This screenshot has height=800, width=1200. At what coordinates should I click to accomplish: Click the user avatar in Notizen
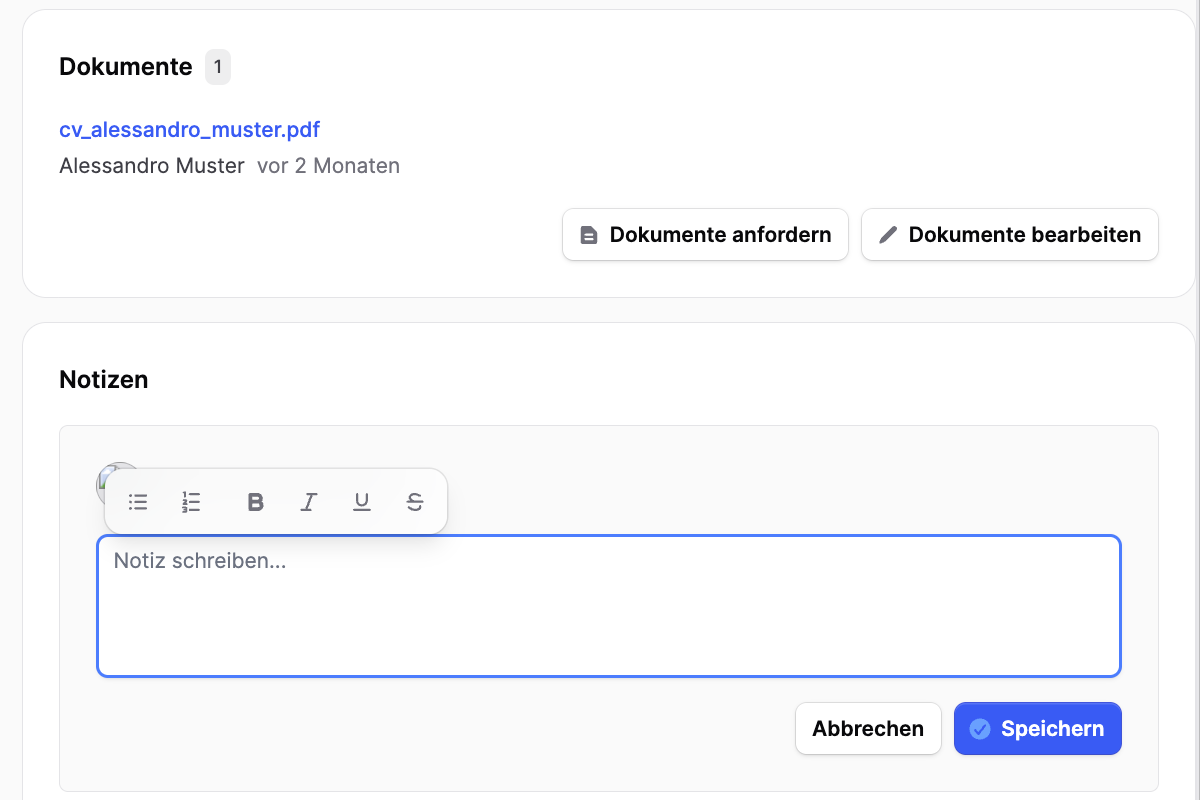click(103, 477)
